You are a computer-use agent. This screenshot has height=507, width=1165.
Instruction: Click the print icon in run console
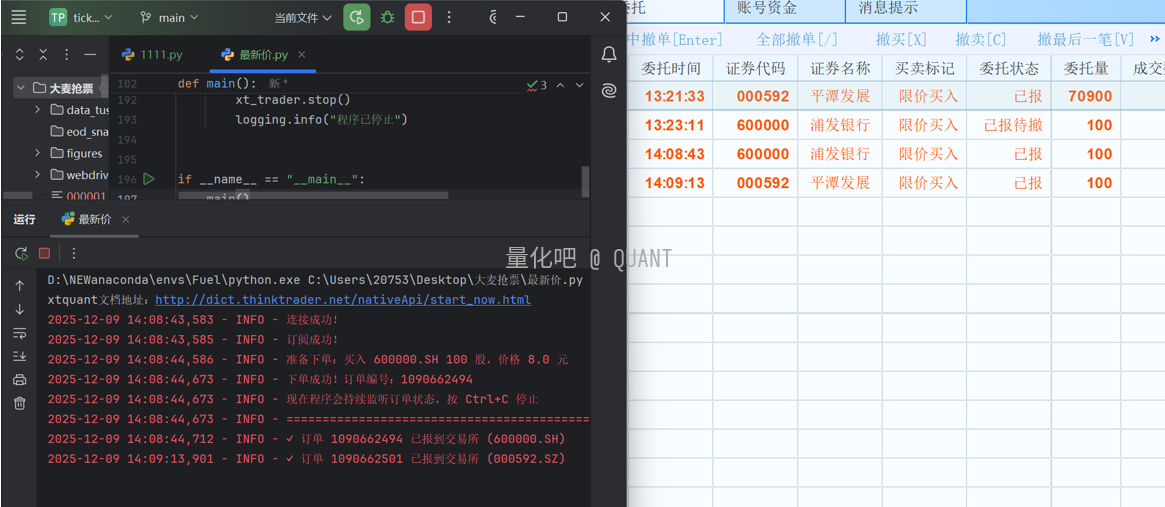coord(19,380)
